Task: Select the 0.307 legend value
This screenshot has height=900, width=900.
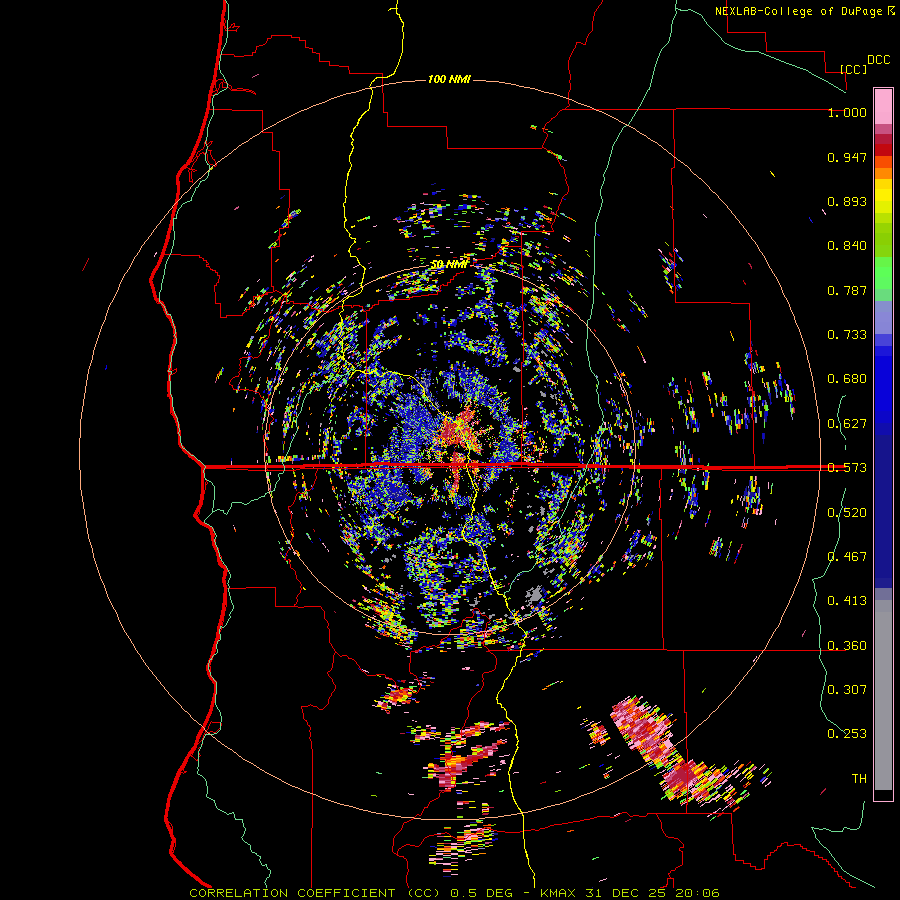Action: [847, 690]
